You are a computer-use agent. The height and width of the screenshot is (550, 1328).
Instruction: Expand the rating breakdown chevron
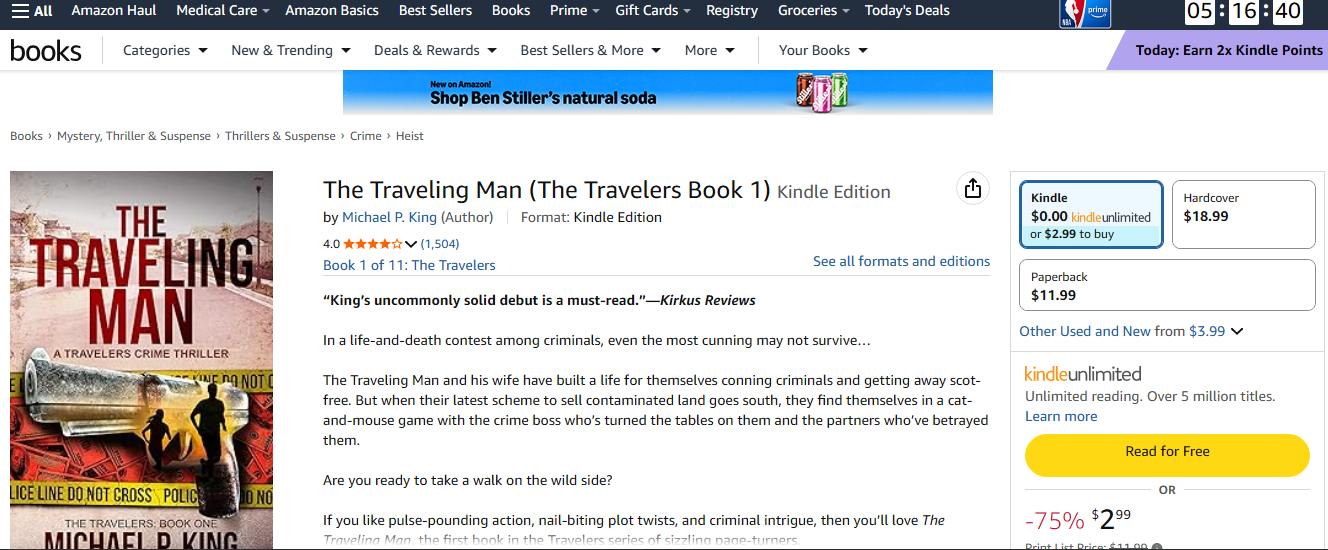click(x=411, y=244)
